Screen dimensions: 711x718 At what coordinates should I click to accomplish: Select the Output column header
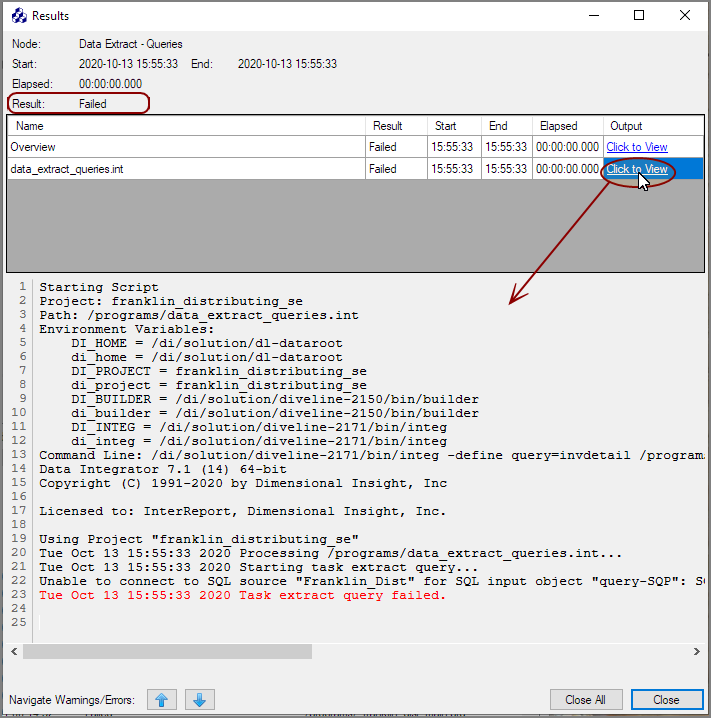click(653, 126)
